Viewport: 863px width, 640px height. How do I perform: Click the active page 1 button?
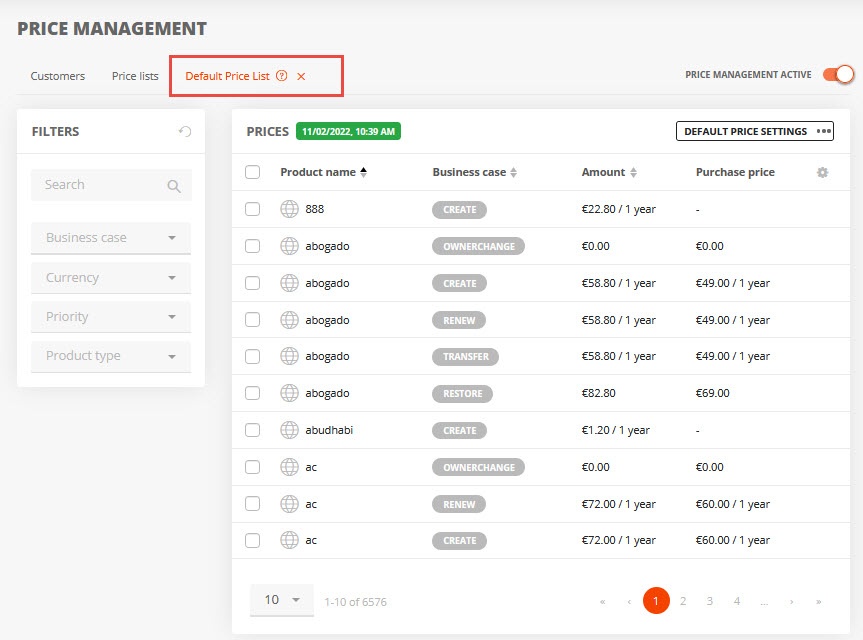pyautogui.click(x=656, y=600)
